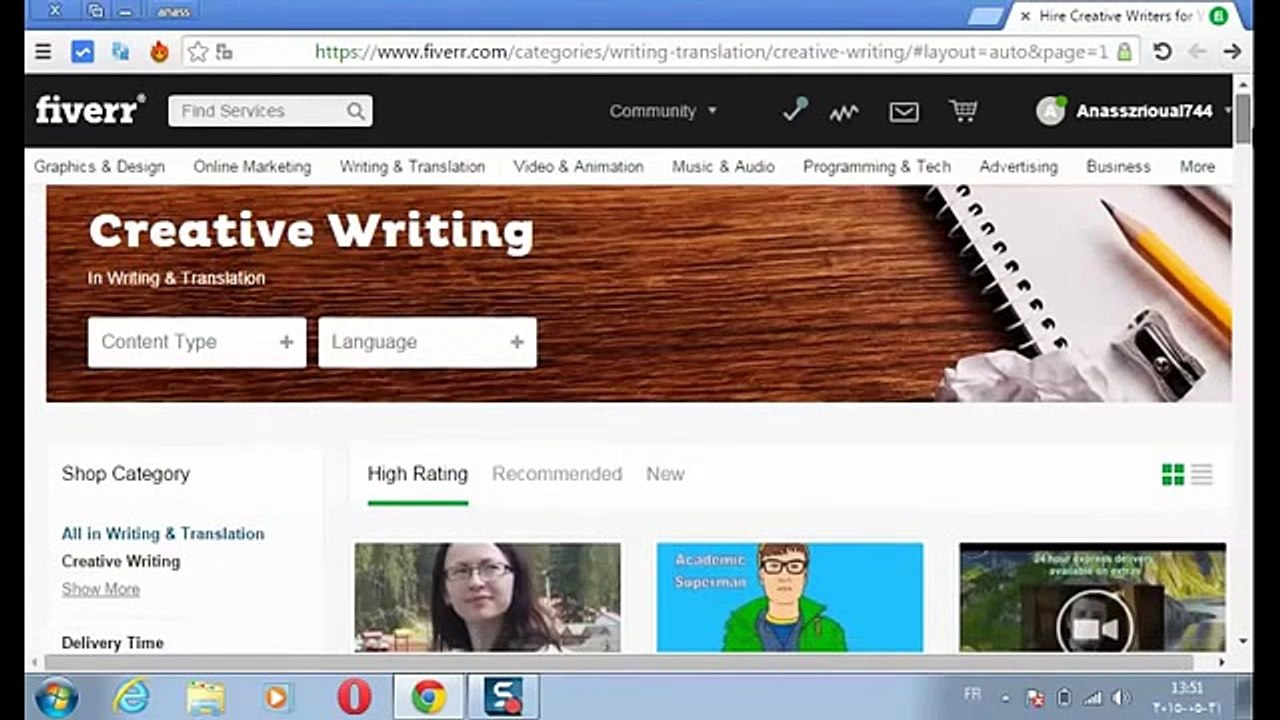Open the 24 hour express delivery video gig
Image resolution: width=1280 pixels, height=720 pixels.
click(1092, 597)
